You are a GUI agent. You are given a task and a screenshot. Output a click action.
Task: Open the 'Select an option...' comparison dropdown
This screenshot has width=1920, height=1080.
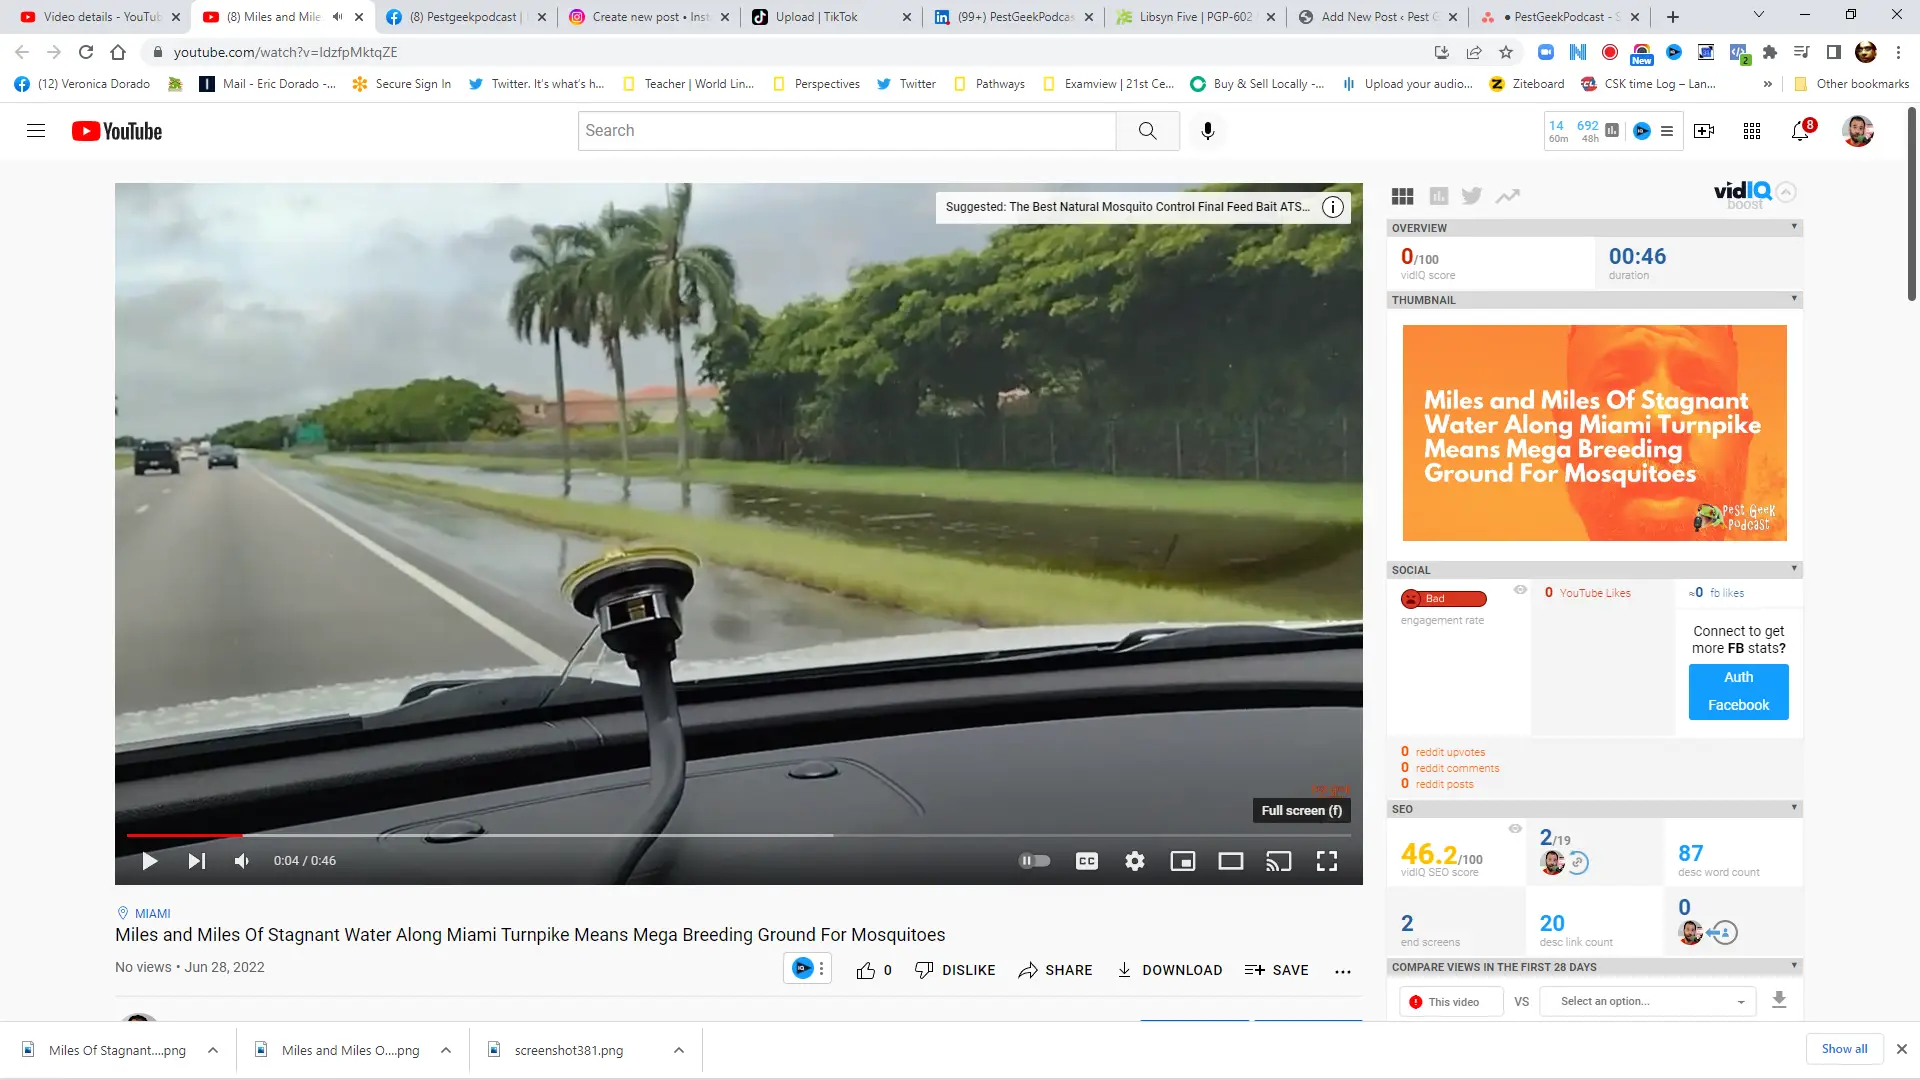coord(1648,1001)
